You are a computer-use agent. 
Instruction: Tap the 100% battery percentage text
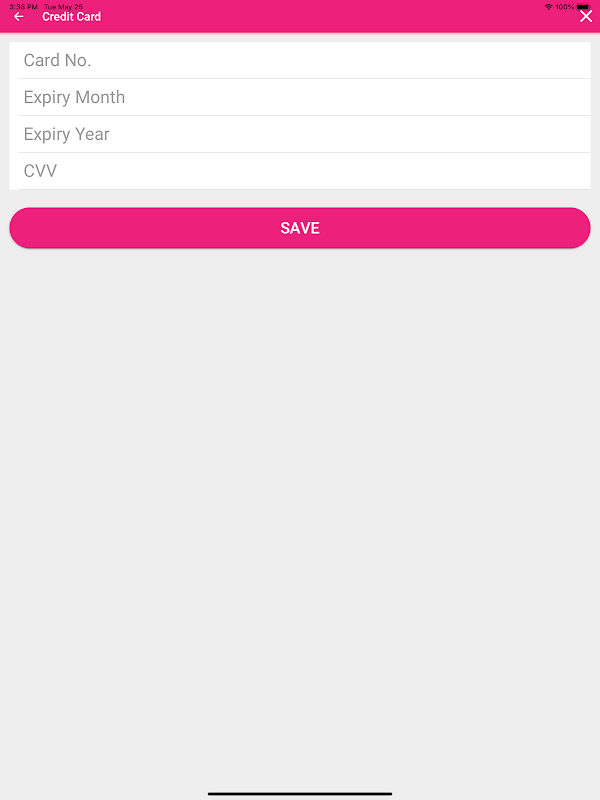coord(564,6)
